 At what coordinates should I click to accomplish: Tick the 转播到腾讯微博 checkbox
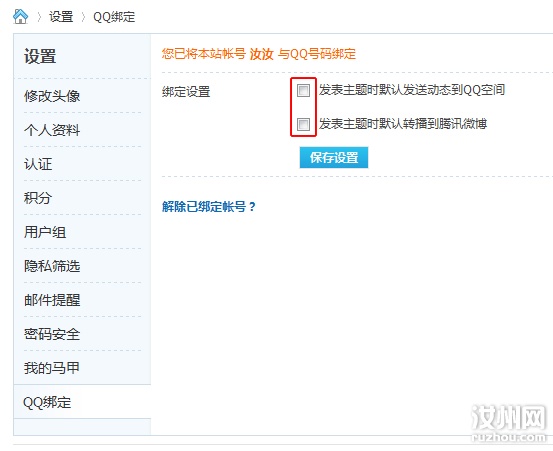pyautogui.click(x=303, y=124)
